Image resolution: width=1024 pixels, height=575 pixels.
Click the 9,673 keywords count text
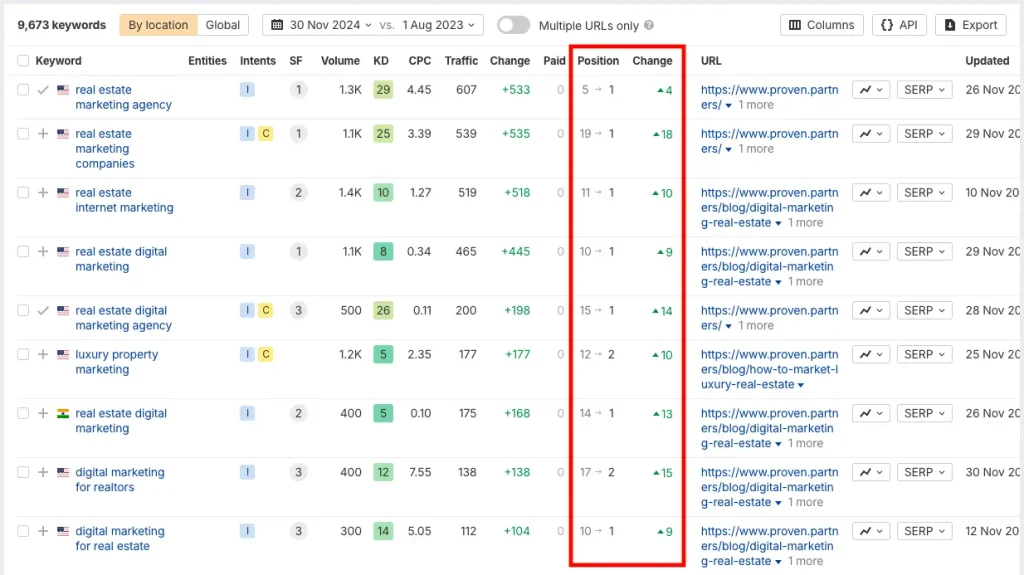61,25
